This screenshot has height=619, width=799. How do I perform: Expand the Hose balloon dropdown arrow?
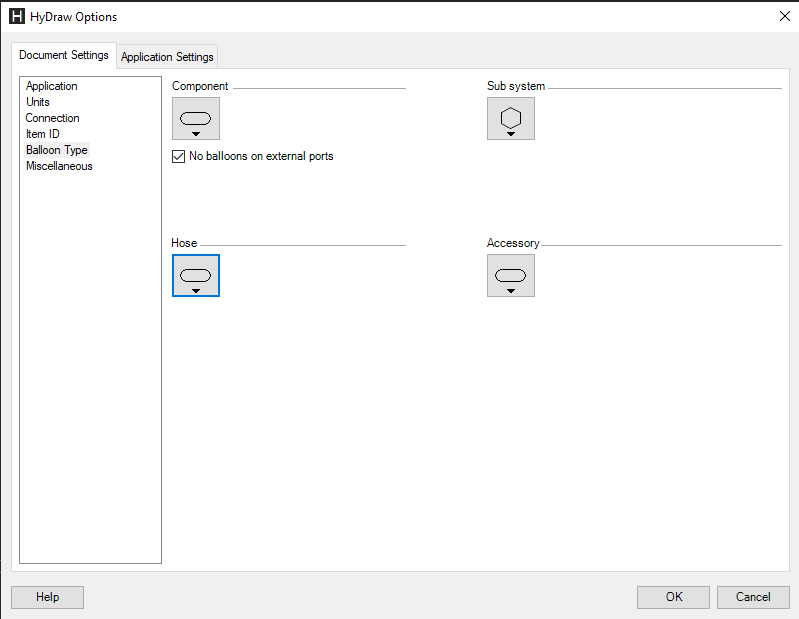pos(196,291)
